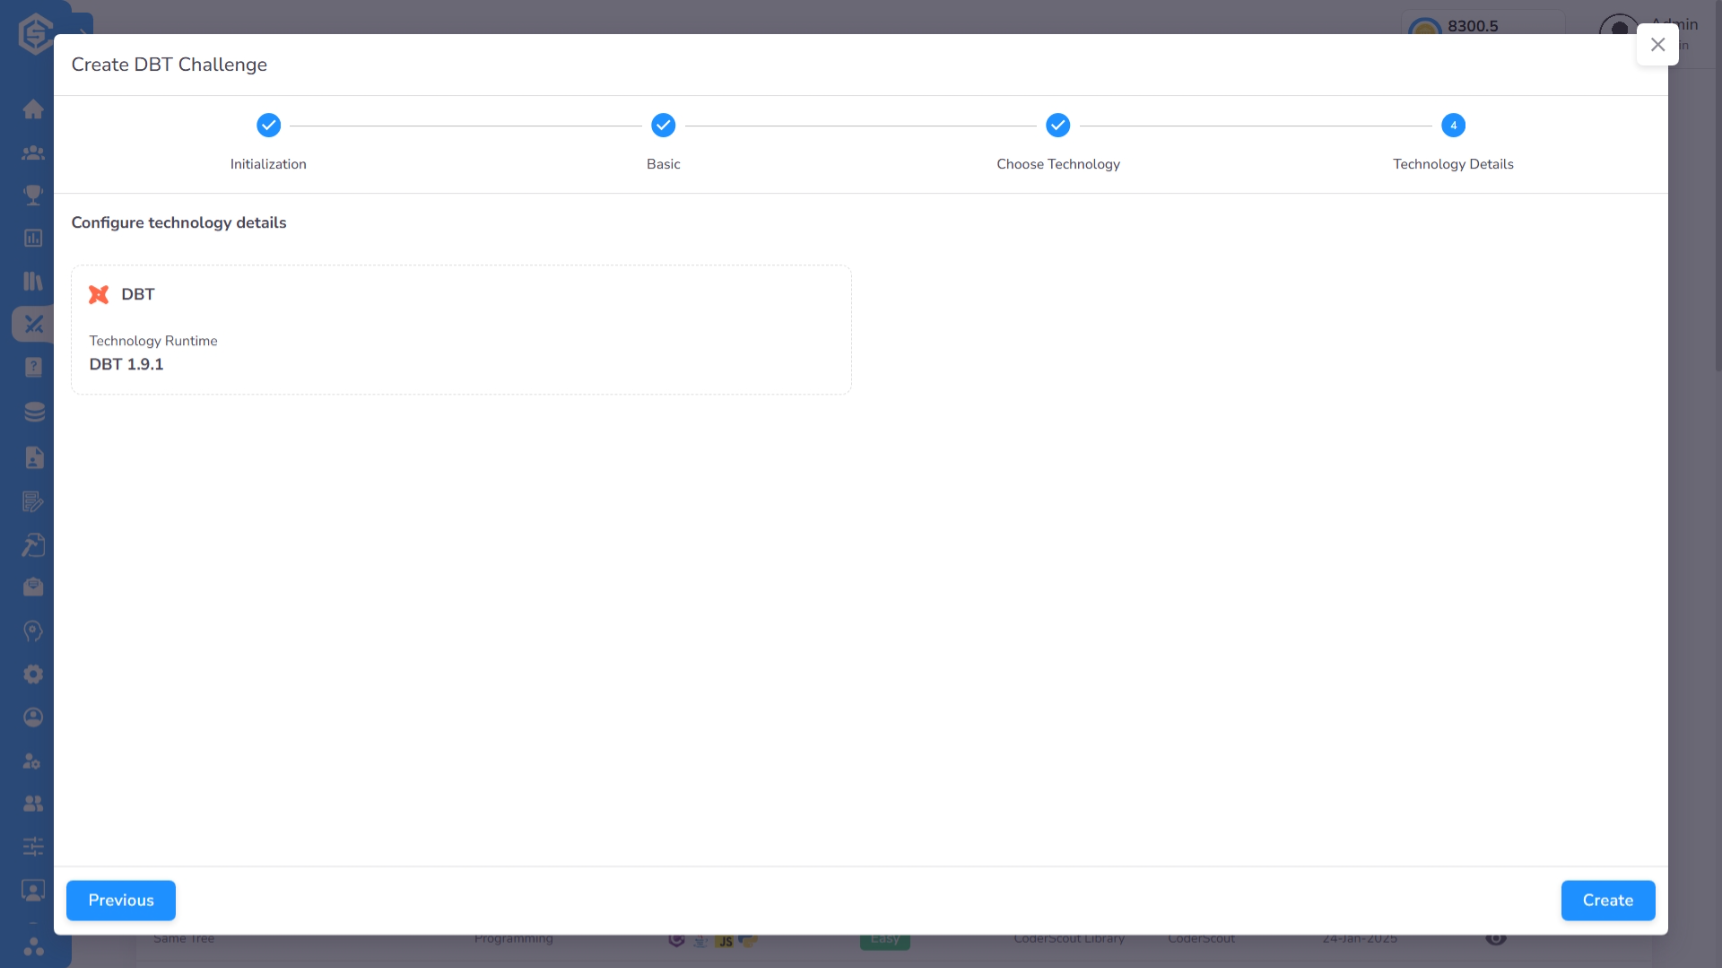This screenshot has width=1722, height=968.
Task: Click the Home icon in the sidebar
Action: [x=33, y=109]
